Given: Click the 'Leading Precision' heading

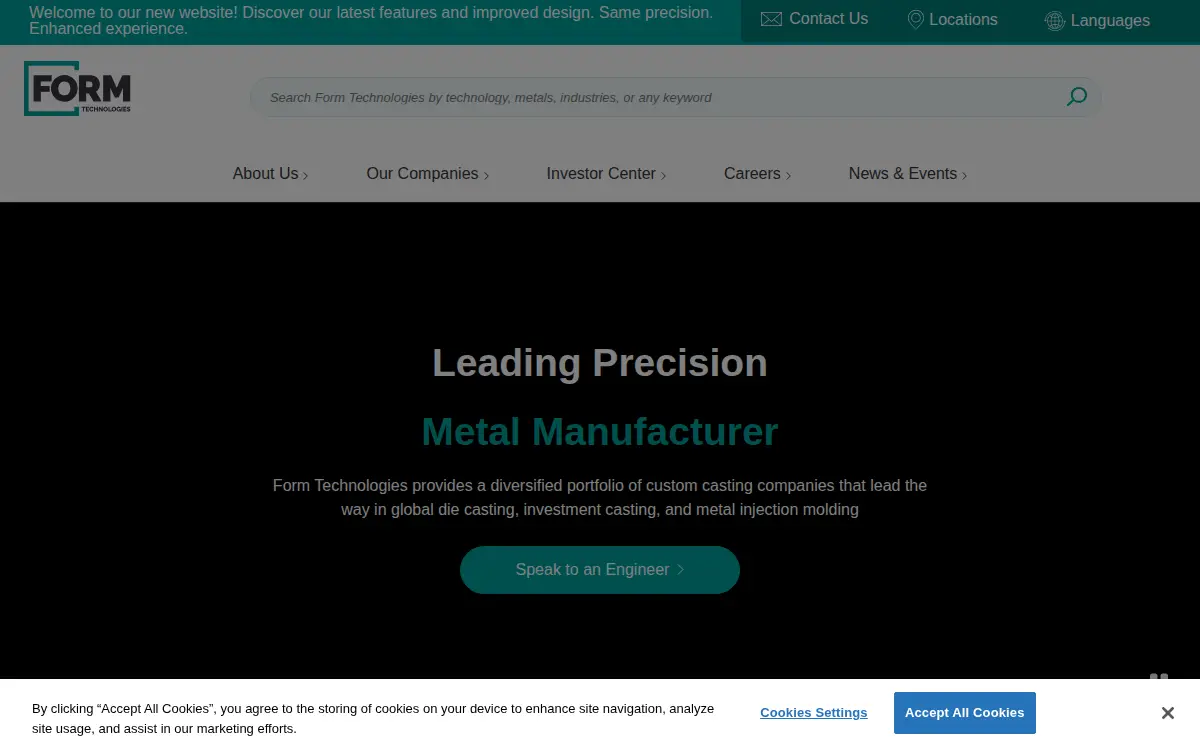Looking at the screenshot, I should [600, 362].
